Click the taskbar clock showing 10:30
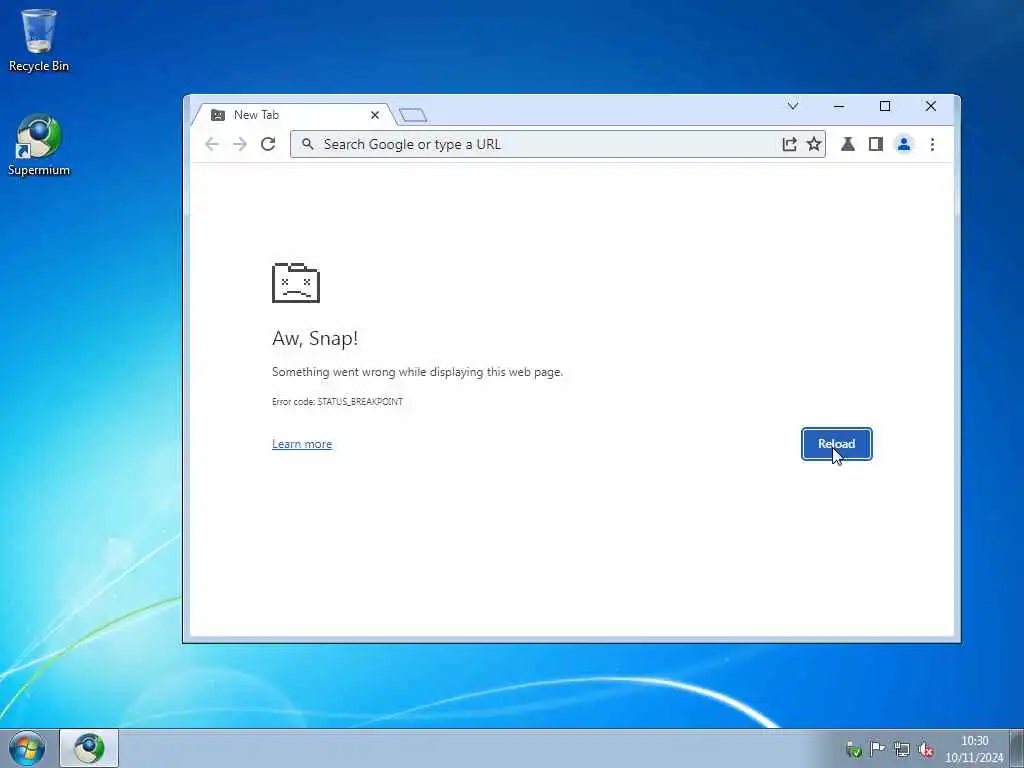Image resolution: width=1024 pixels, height=768 pixels. coord(974,749)
